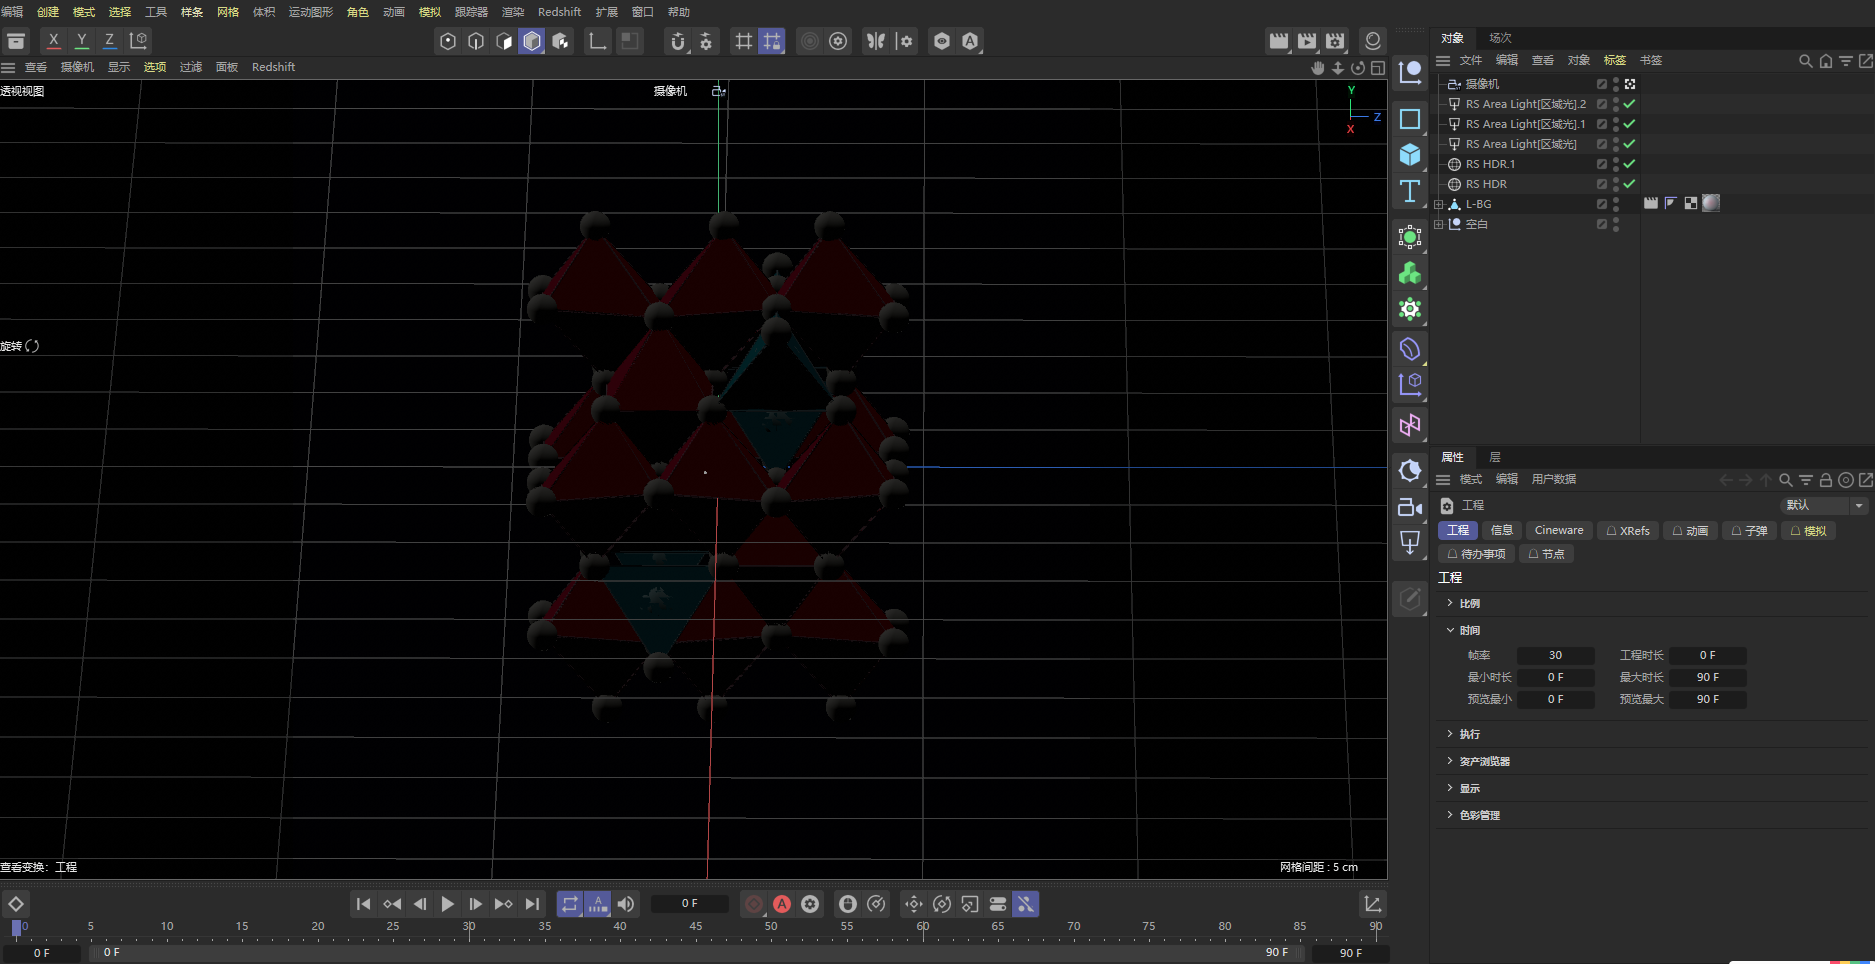The height and width of the screenshot is (964, 1875).
Task: Expand the 资产浏览器 section
Action: coord(1450,761)
